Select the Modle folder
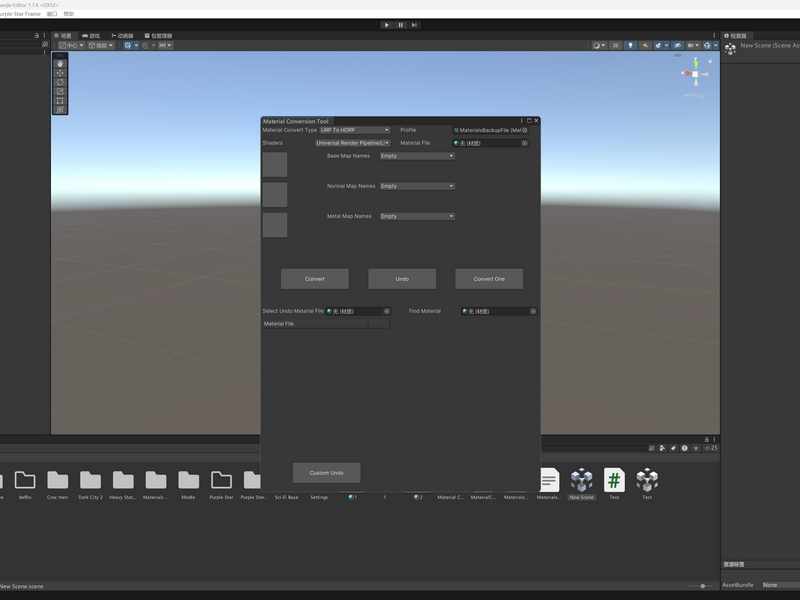This screenshot has height=600, width=800. (x=188, y=485)
